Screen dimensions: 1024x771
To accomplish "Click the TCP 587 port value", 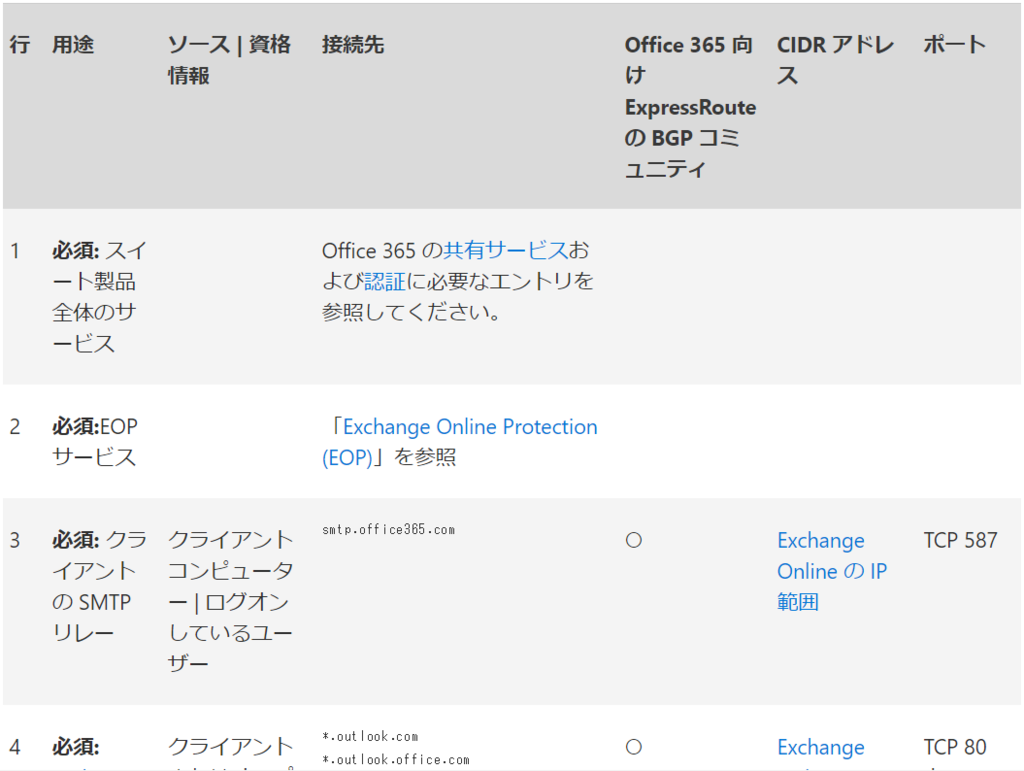I will click(x=959, y=539).
